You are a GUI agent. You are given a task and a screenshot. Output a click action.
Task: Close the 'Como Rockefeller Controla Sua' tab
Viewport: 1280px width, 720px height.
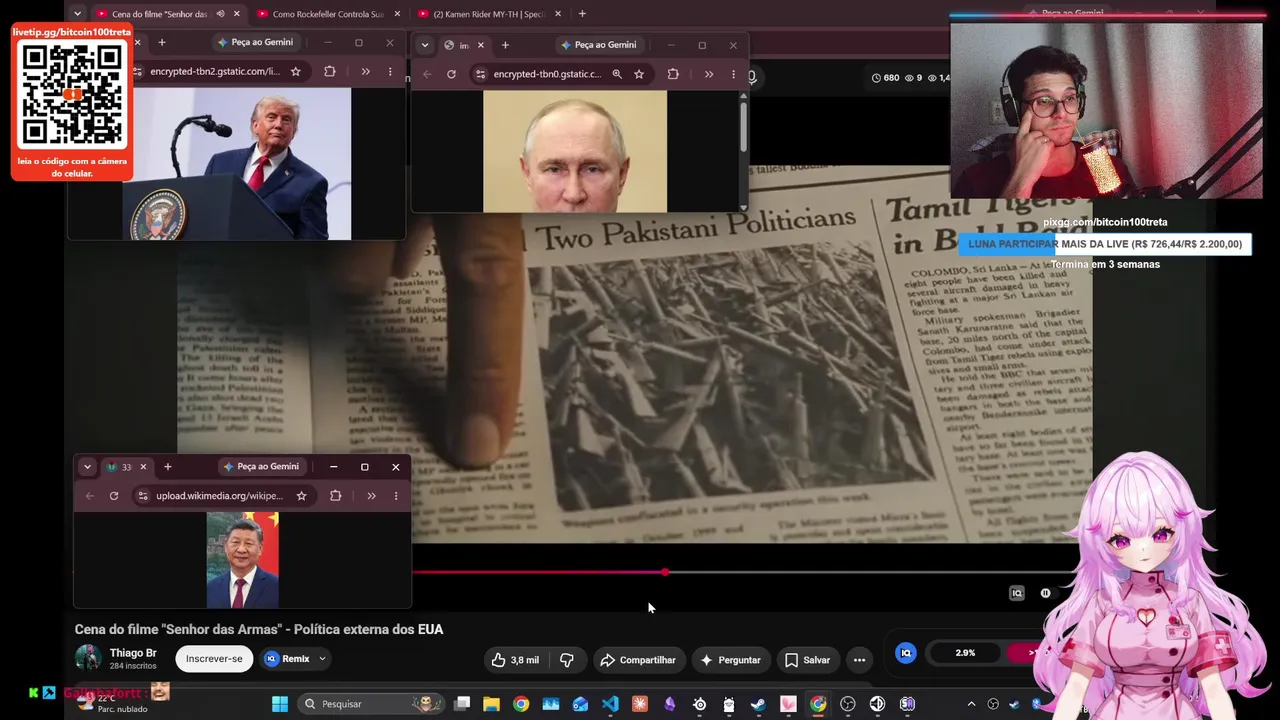(397, 14)
